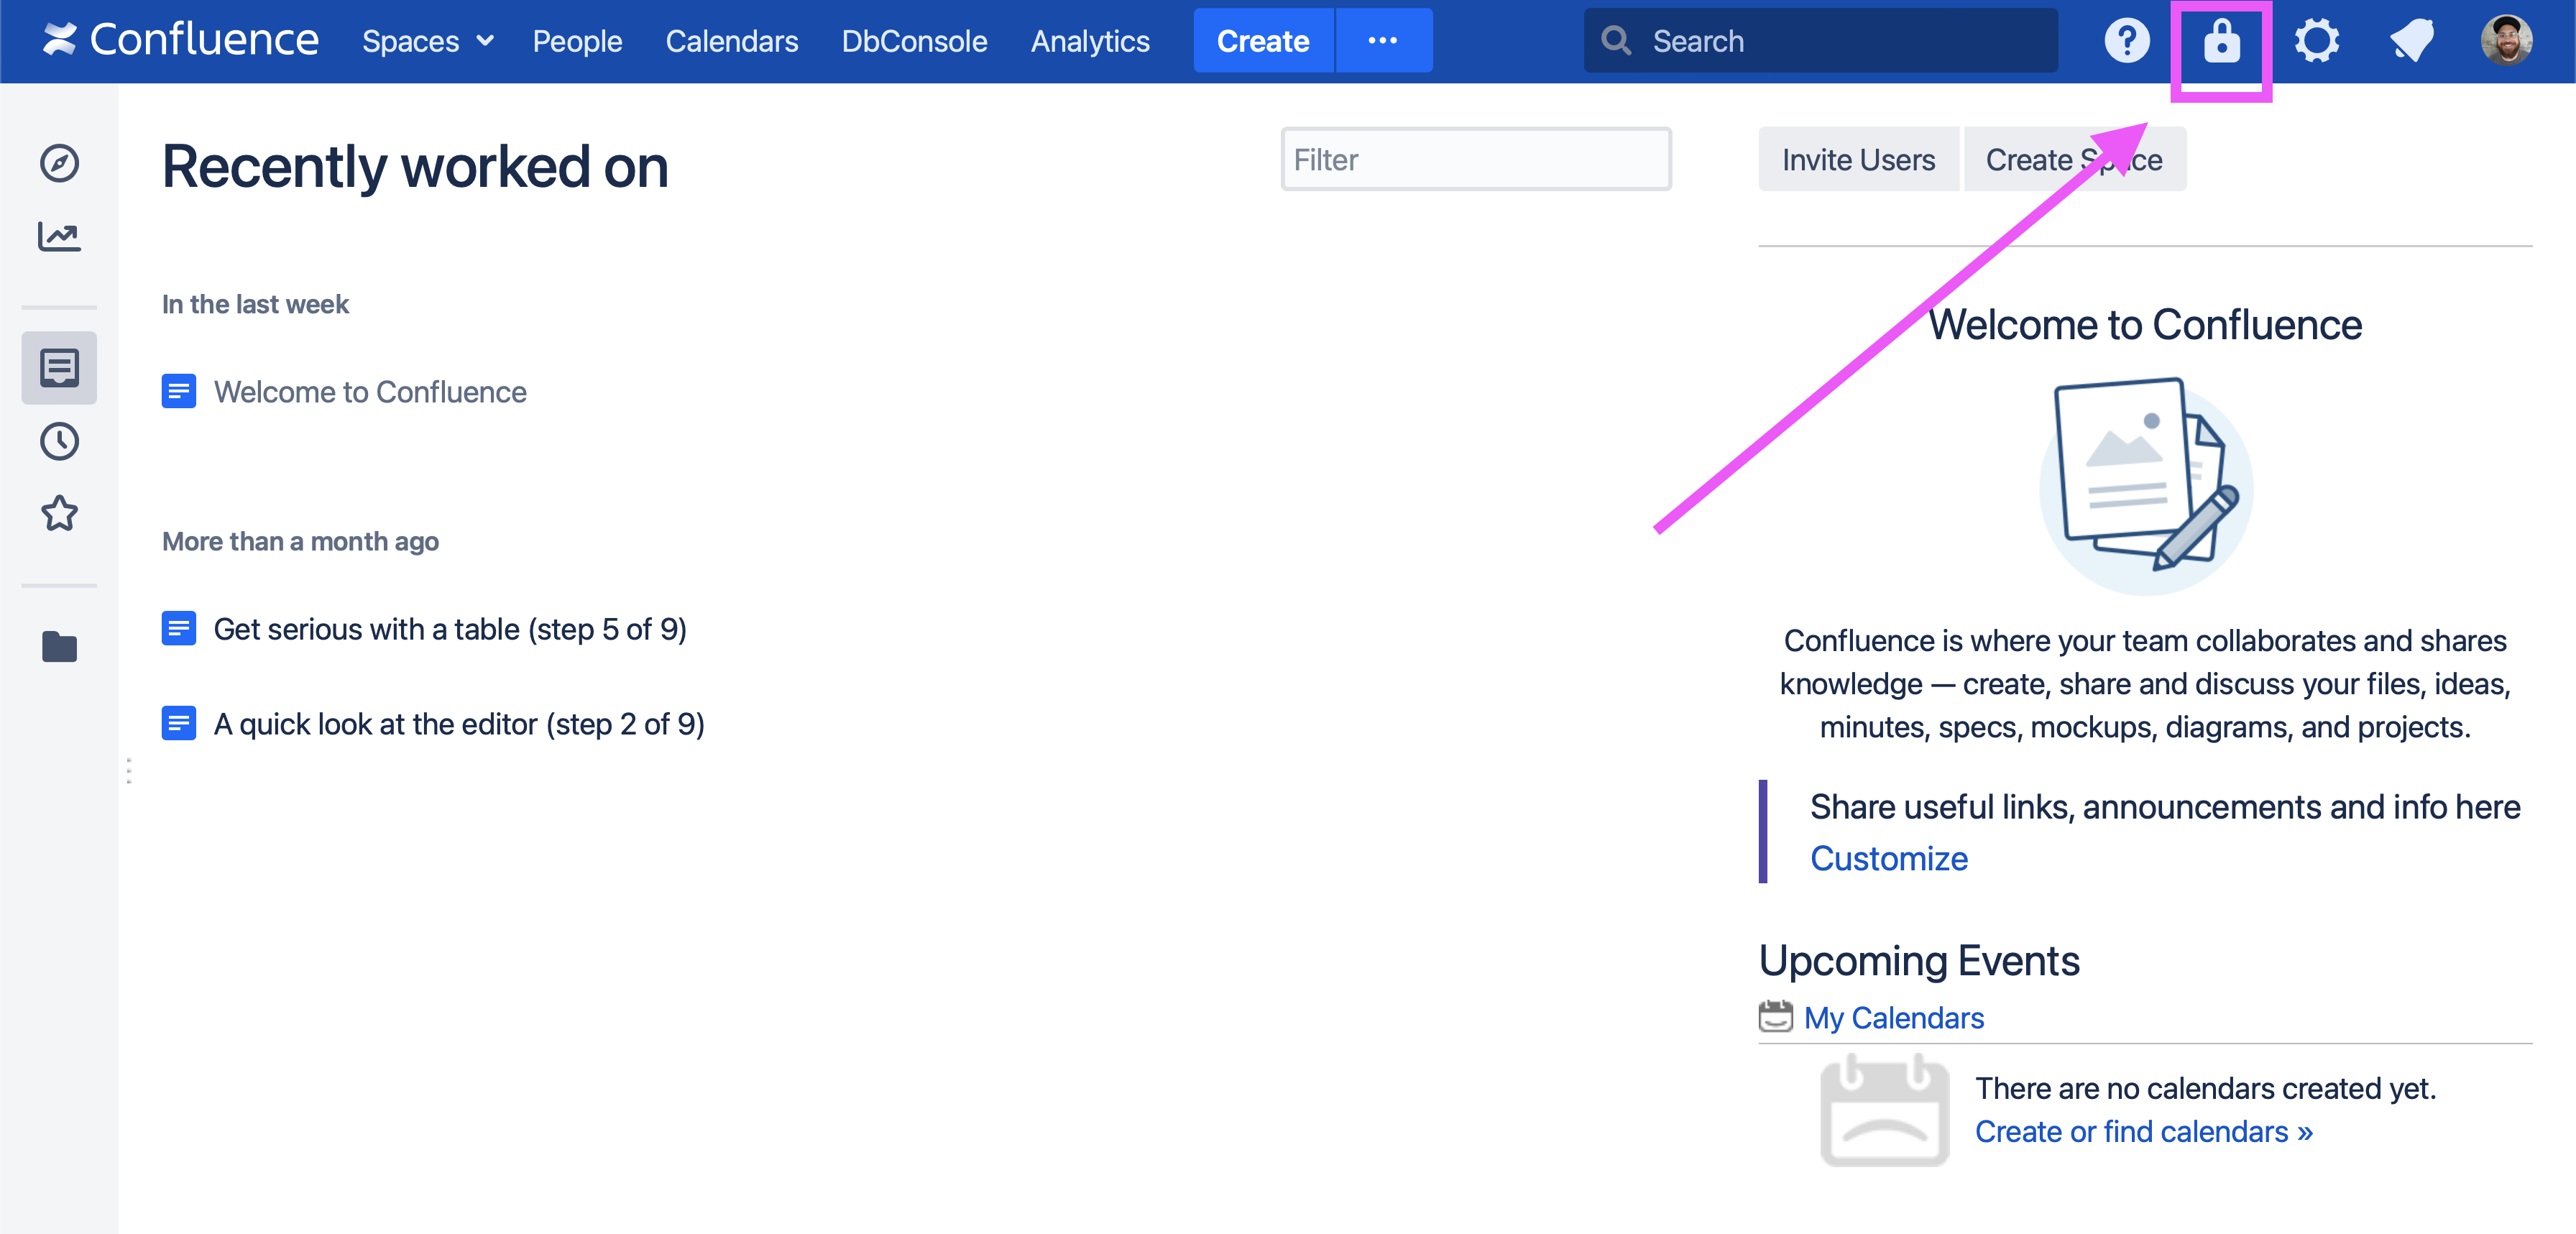
Task: Open the People menu item
Action: point(577,41)
